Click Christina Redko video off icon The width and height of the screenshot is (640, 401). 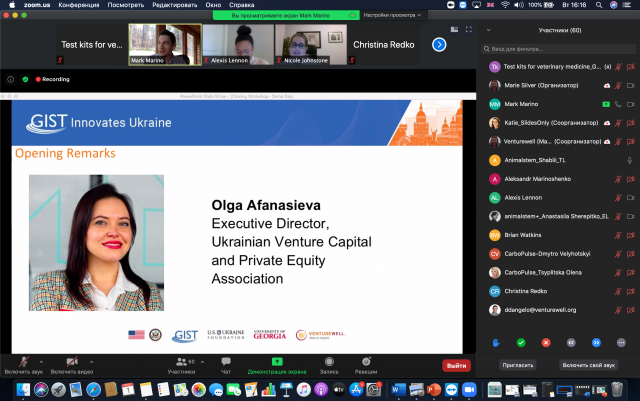coord(631,292)
